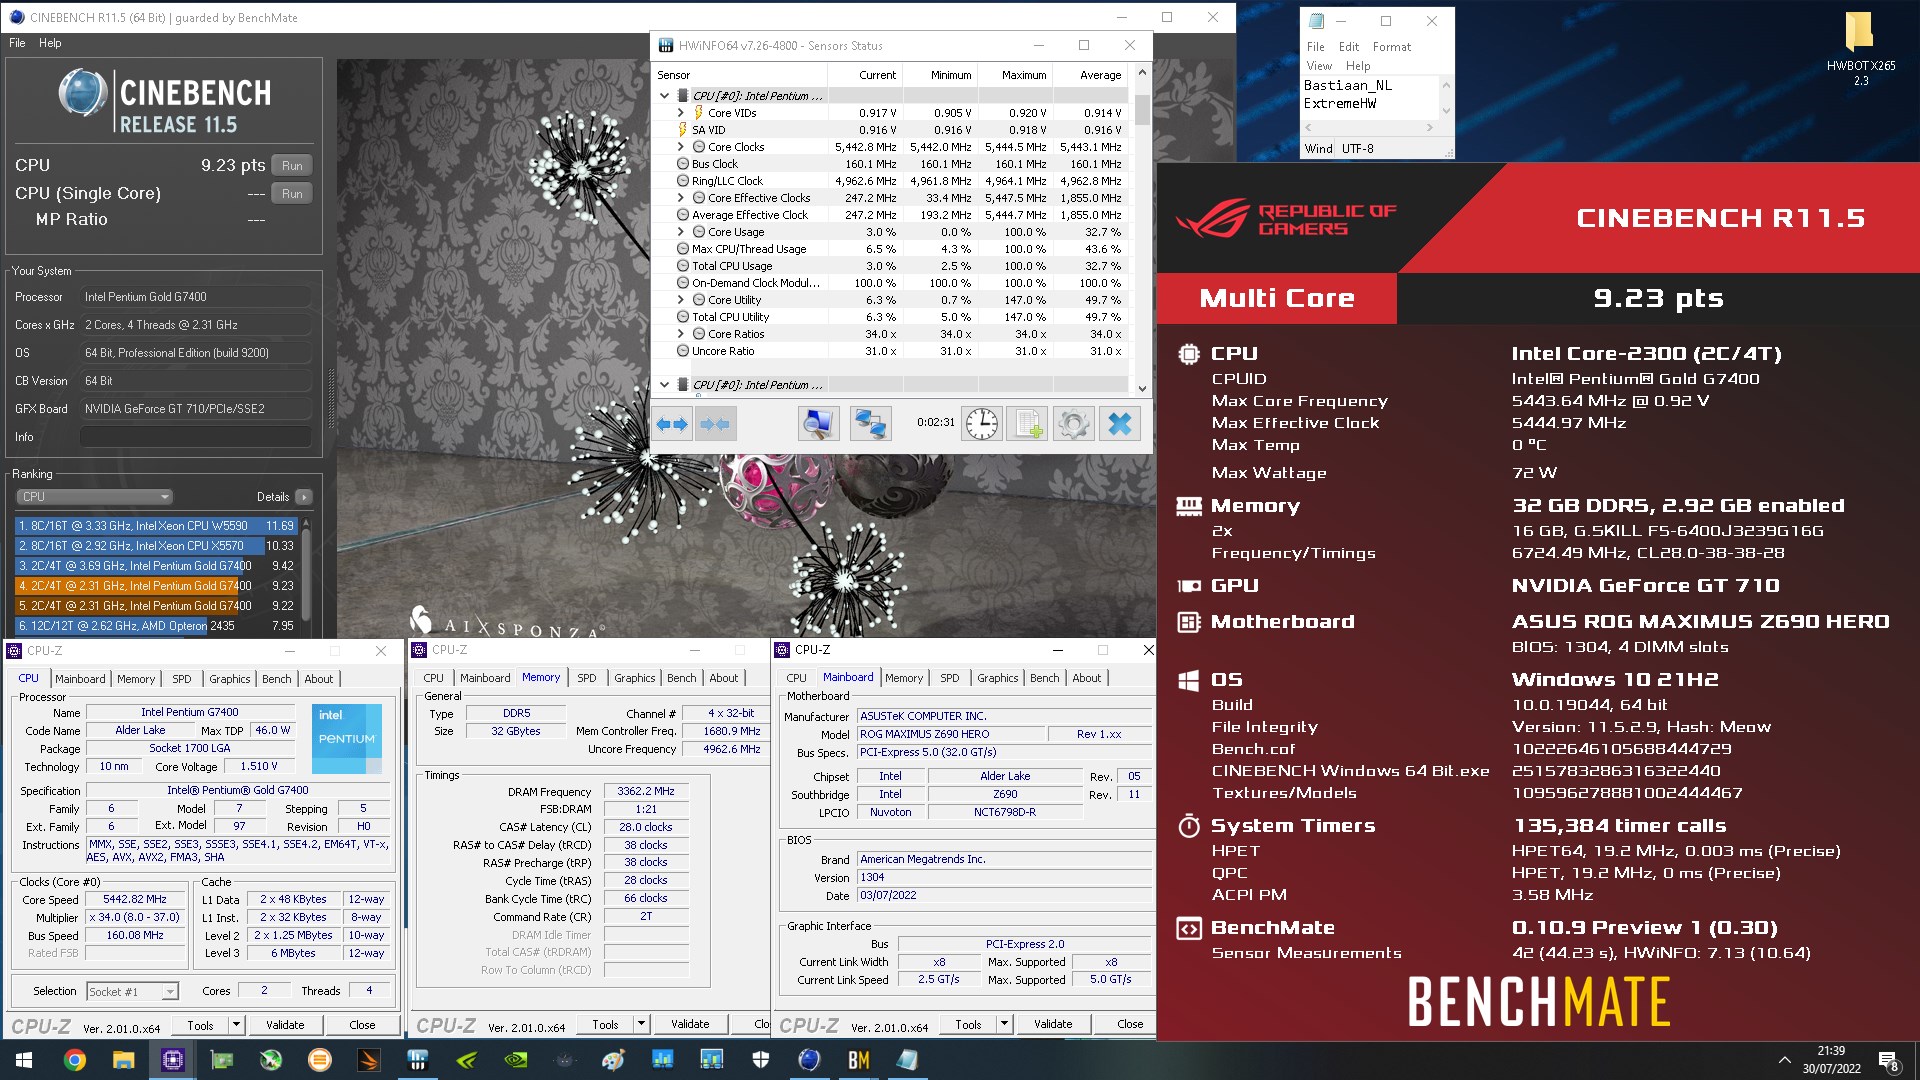Screen dimensions: 1920x1080
Task: Open File Explorer from taskbar
Action: (x=124, y=1060)
